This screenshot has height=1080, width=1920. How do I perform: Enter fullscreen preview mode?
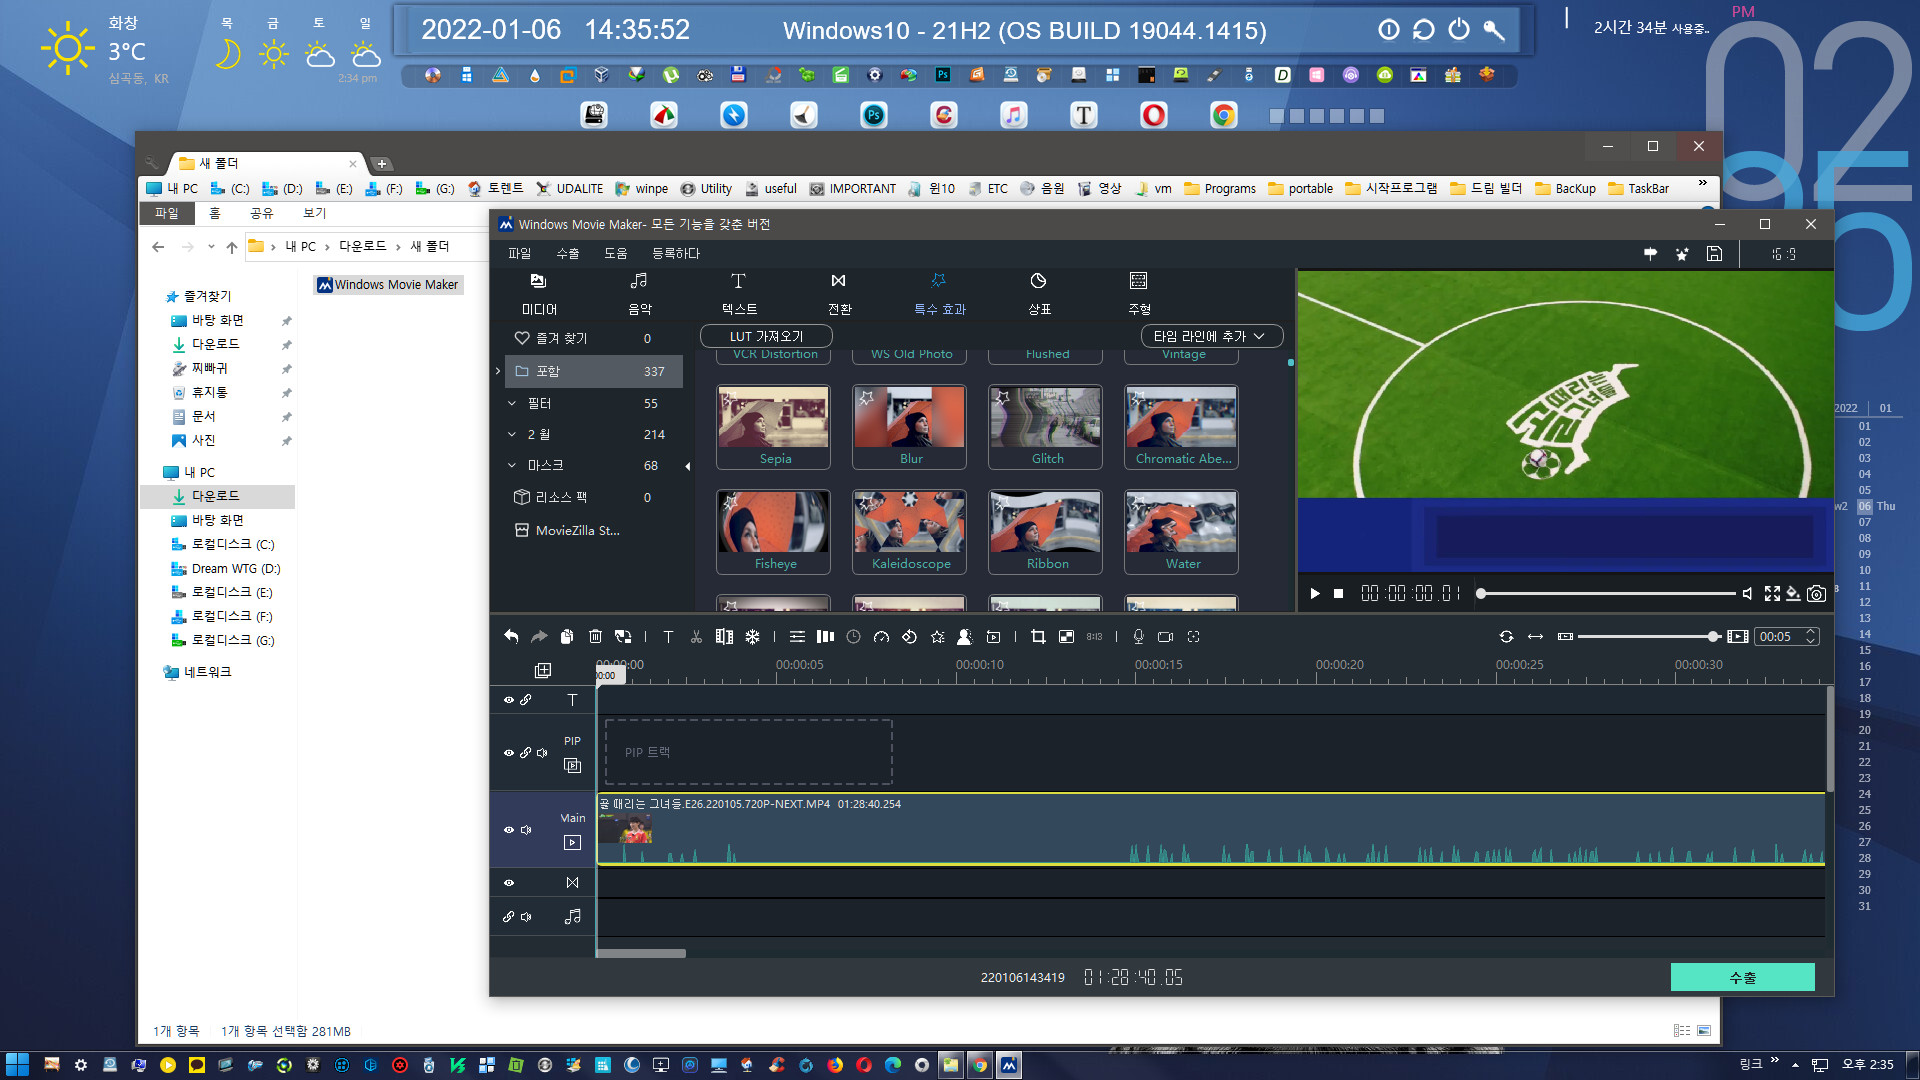coord(1772,593)
